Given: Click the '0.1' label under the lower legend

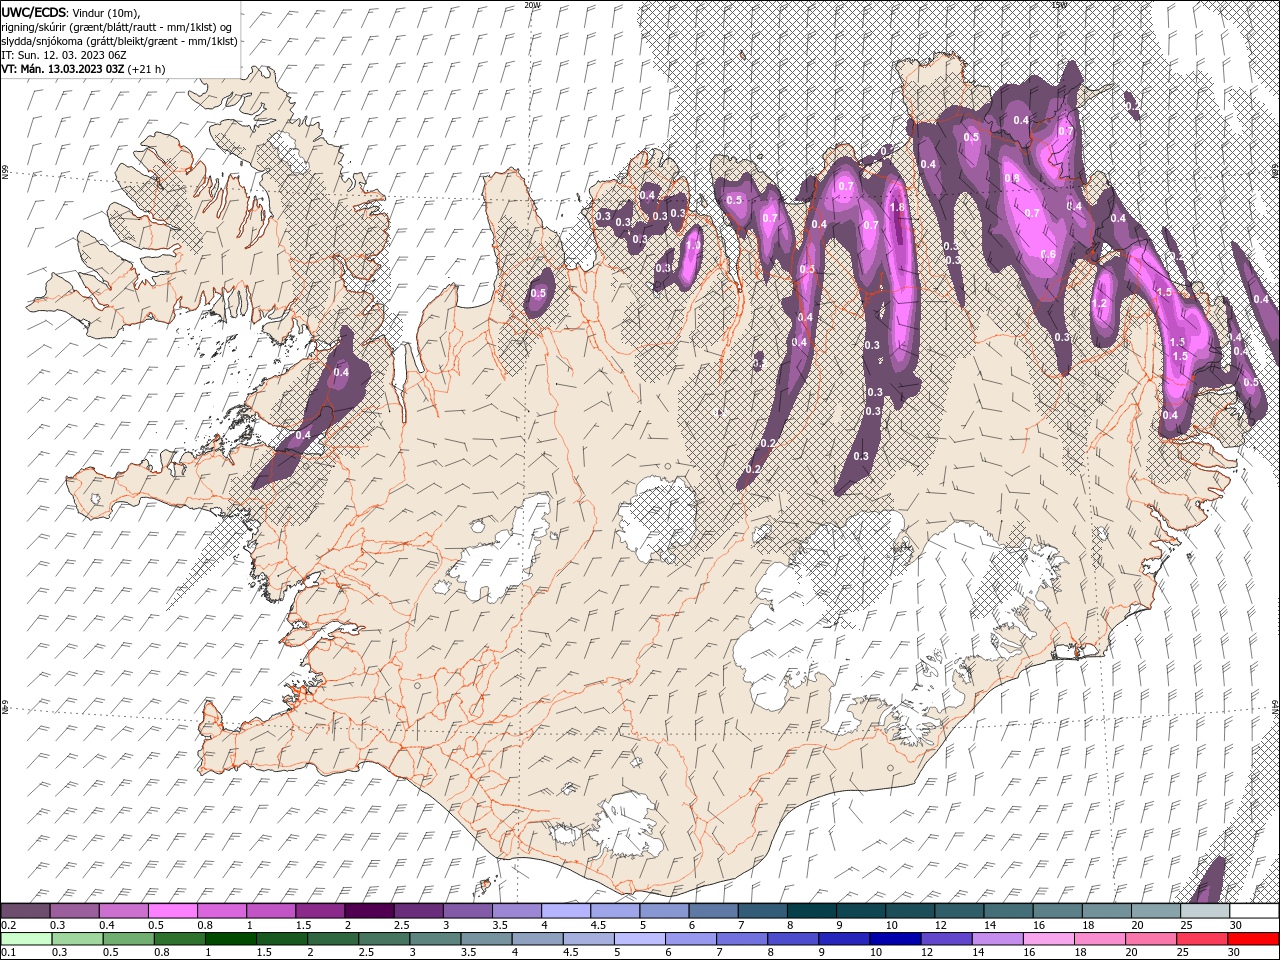Looking at the screenshot, I should (x=8, y=953).
